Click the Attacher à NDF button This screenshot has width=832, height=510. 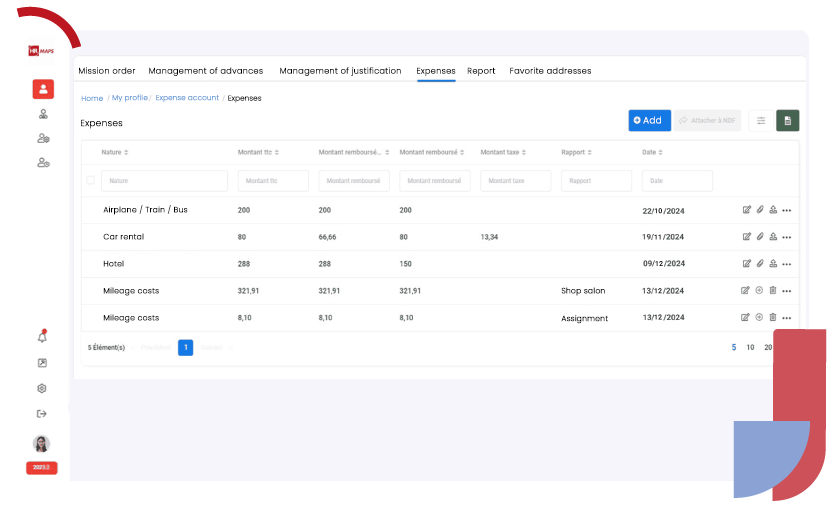[x=707, y=120]
